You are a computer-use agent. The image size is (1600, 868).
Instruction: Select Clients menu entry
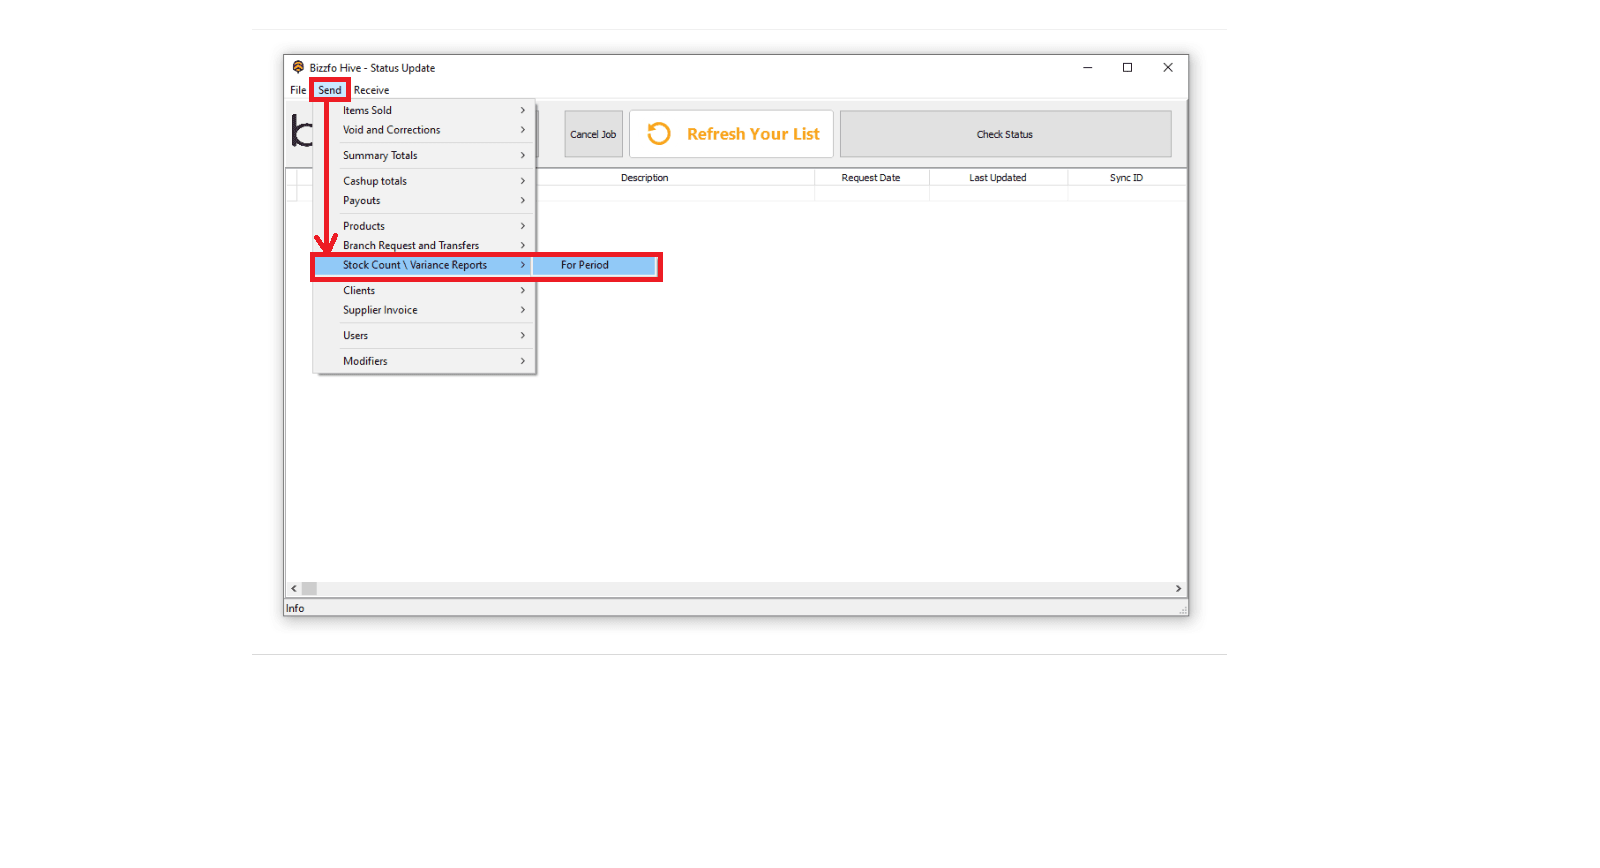pos(424,290)
